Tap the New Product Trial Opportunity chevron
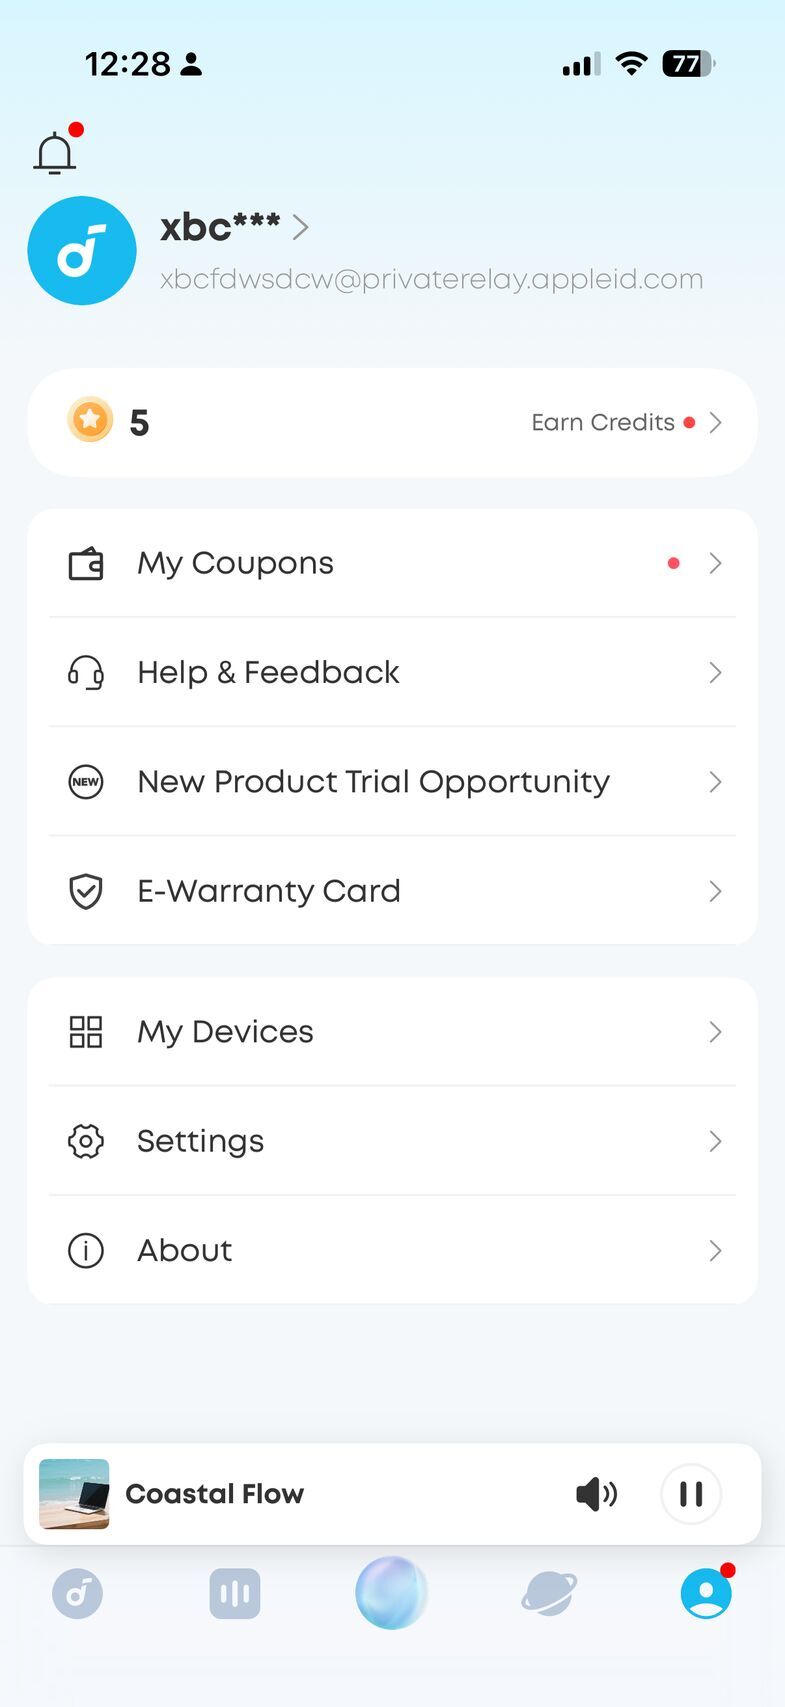 point(715,782)
